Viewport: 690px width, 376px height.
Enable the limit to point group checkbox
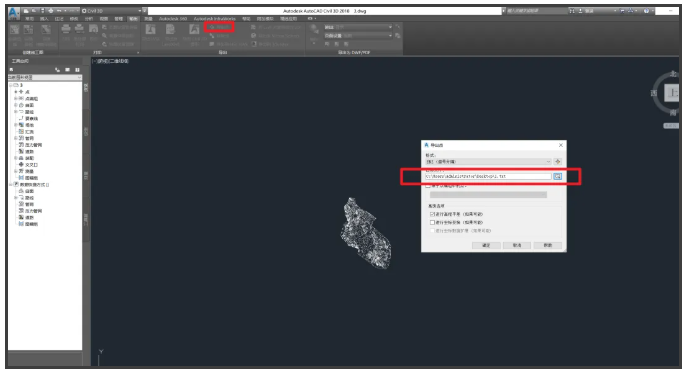(428, 186)
